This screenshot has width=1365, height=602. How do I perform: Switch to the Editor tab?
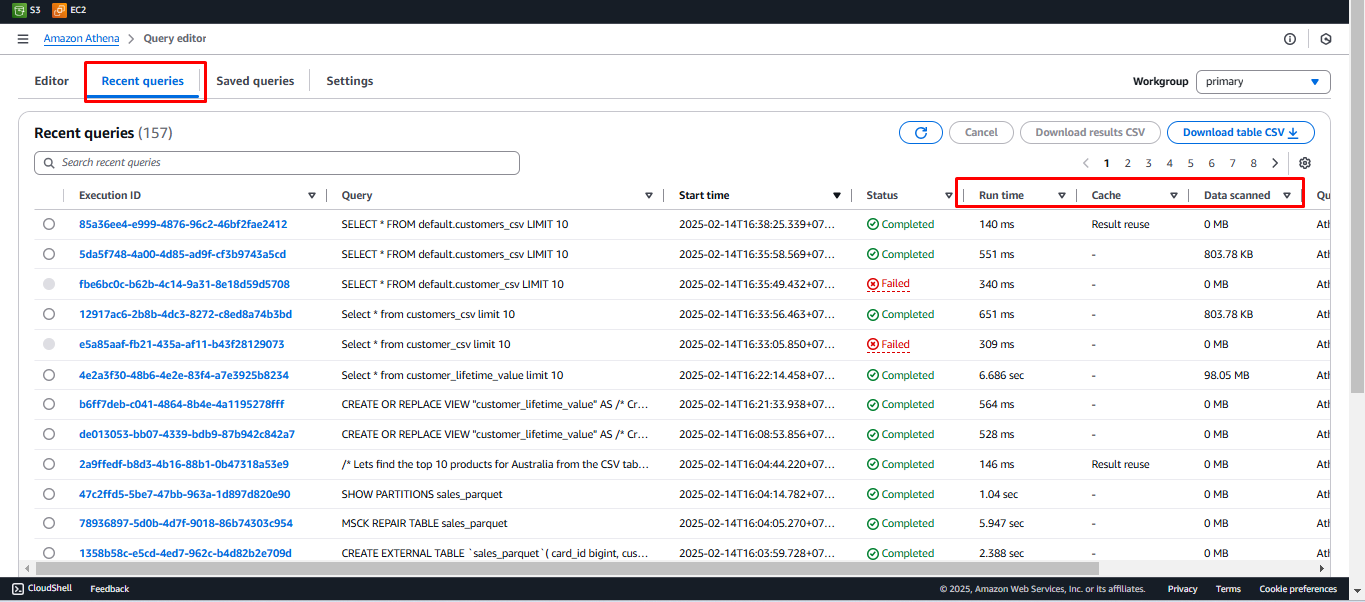click(52, 81)
